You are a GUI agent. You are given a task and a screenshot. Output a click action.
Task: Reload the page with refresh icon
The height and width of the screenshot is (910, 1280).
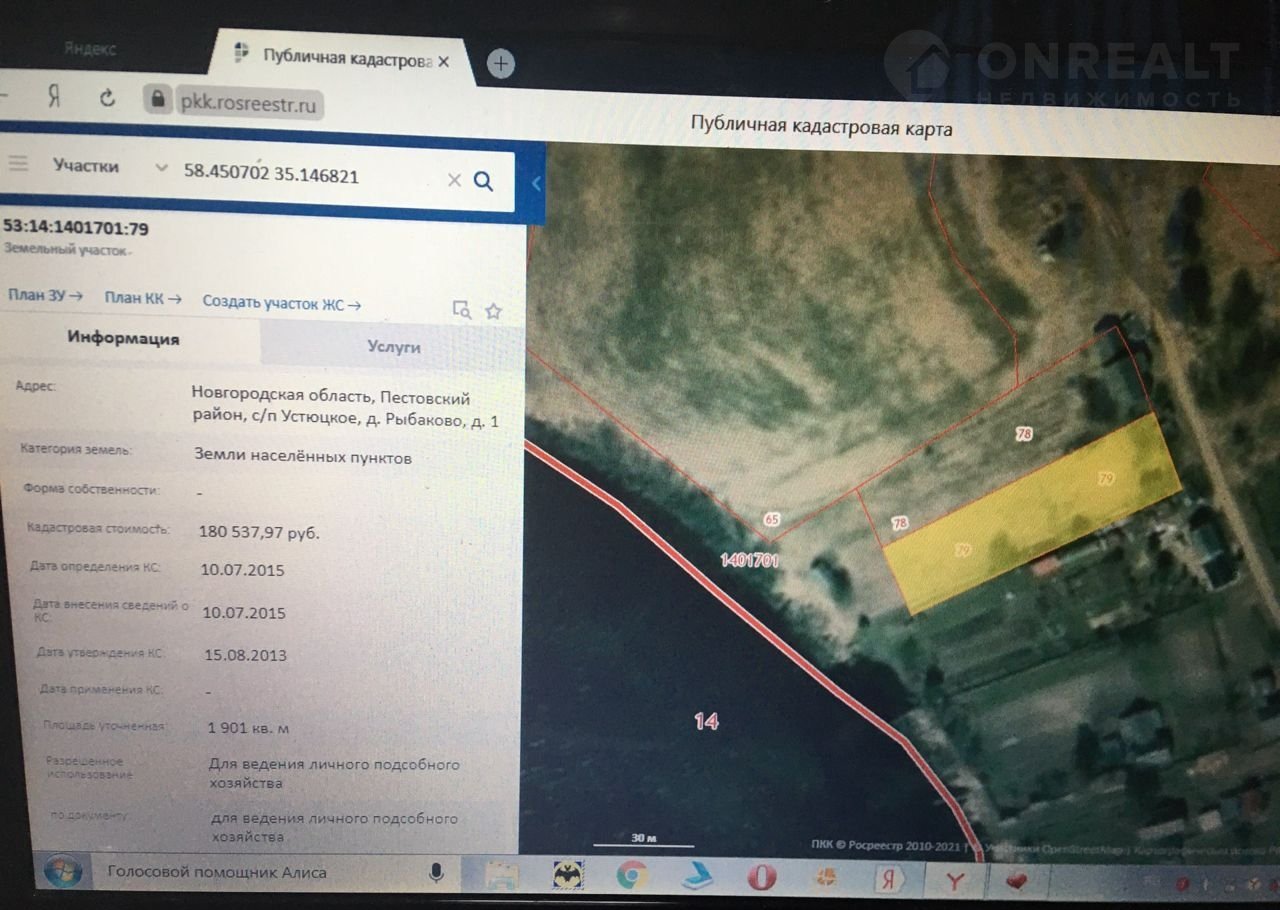(x=107, y=98)
